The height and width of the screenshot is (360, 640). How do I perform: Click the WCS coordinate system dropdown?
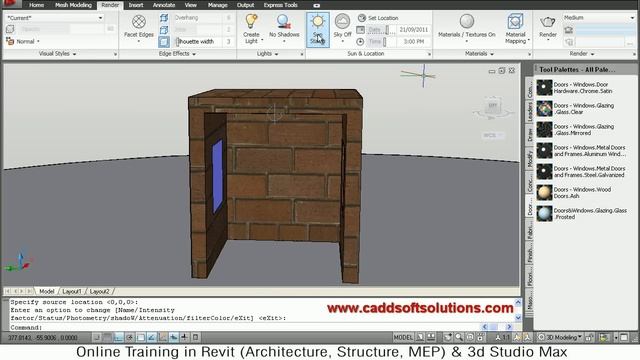click(x=493, y=136)
